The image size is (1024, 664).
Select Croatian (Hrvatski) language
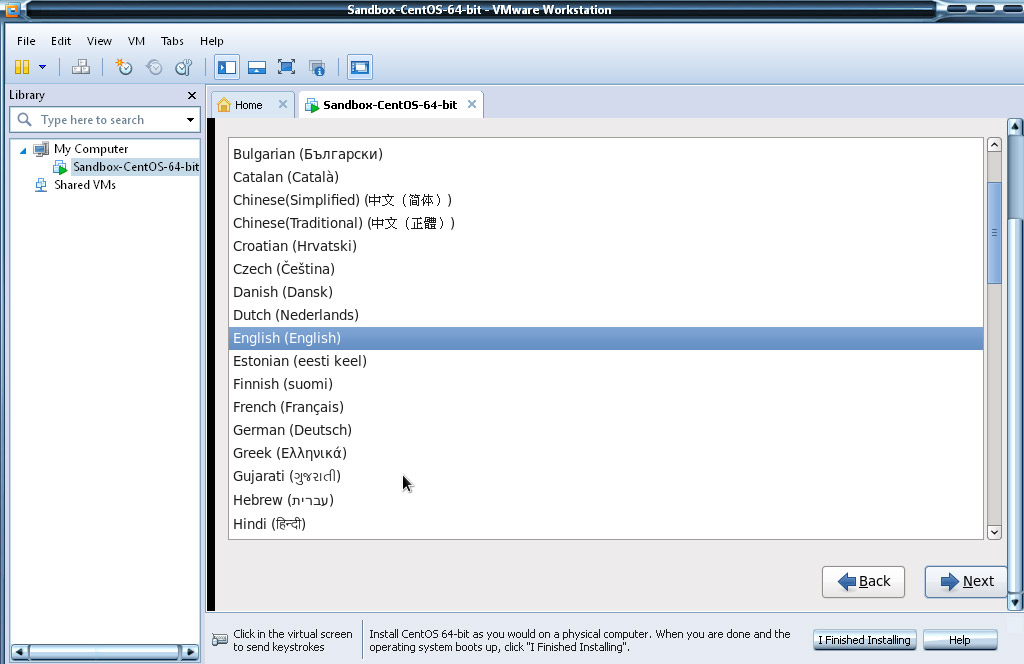pos(605,246)
